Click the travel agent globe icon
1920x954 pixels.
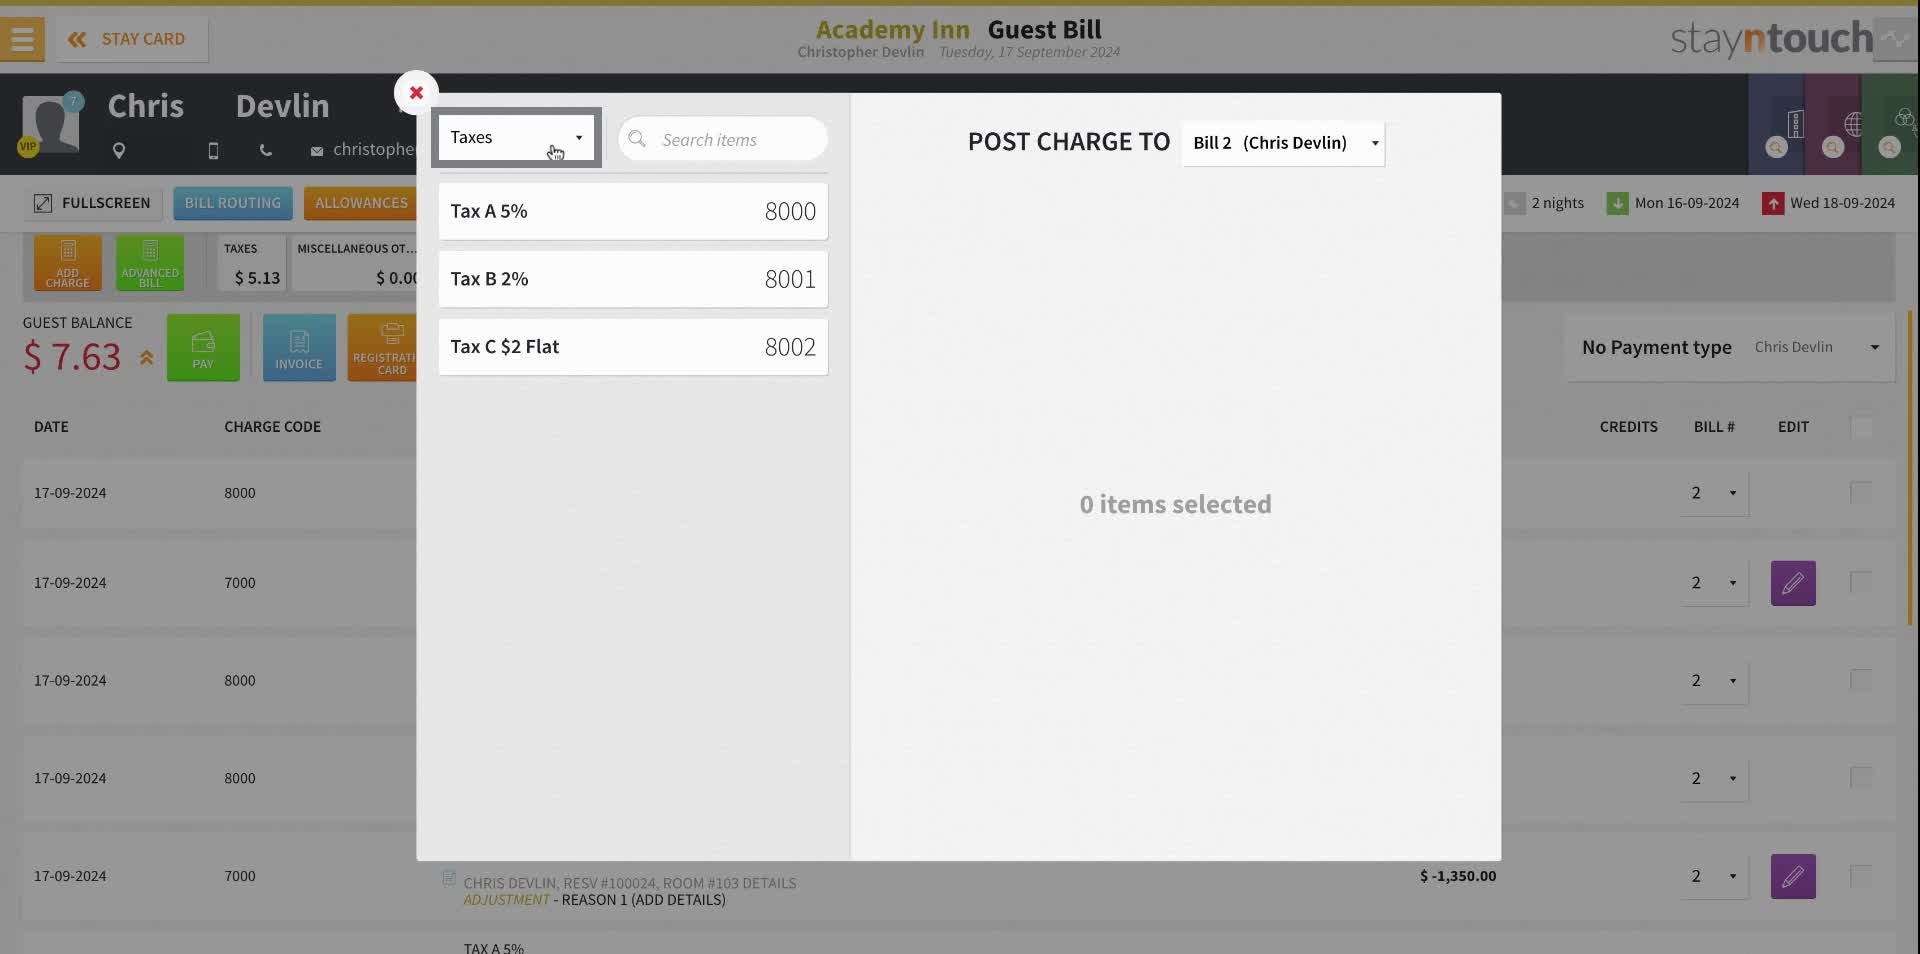click(x=1853, y=124)
